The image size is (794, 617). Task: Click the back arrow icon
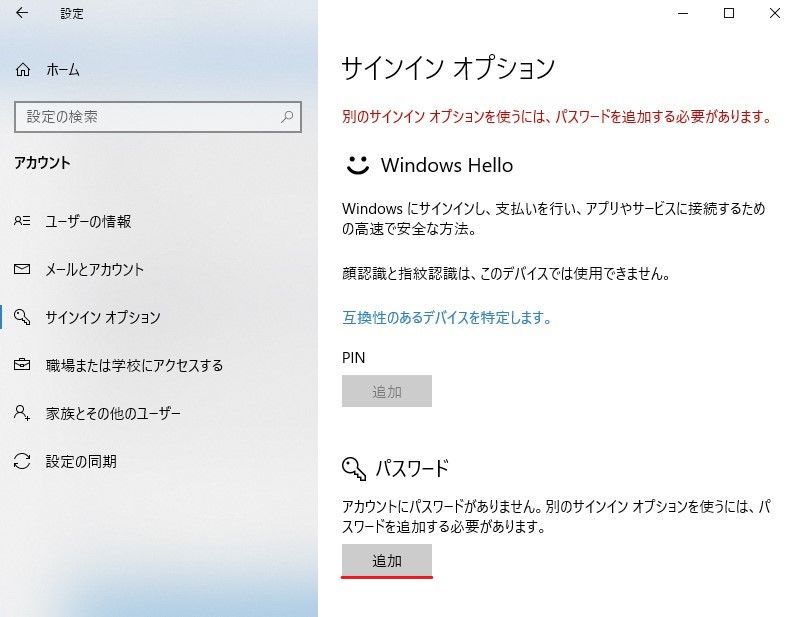pos(22,13)
